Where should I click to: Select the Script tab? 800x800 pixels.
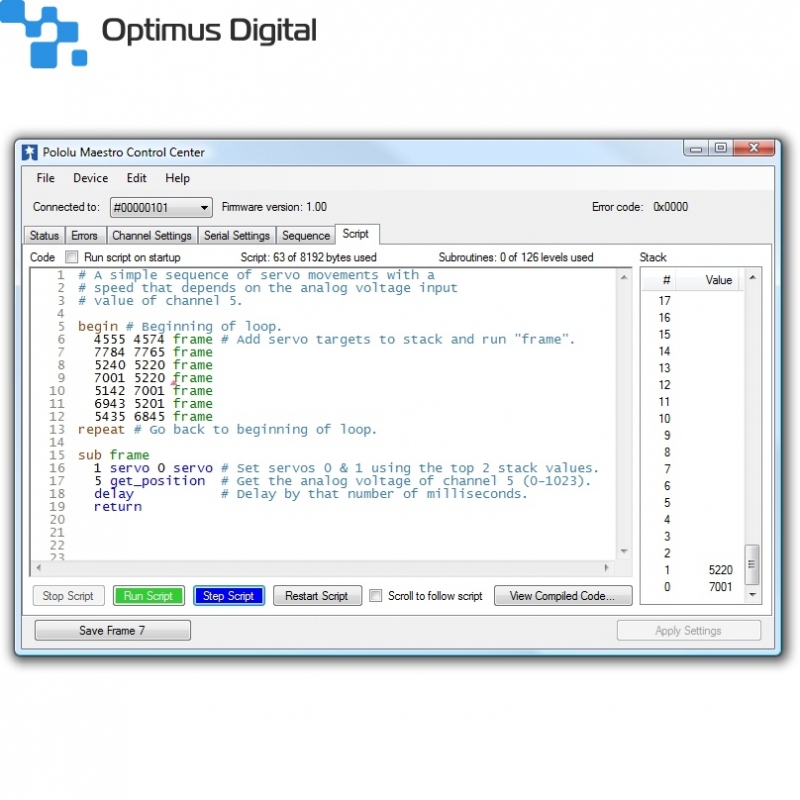pyautogui.click(x=356, y=234)
